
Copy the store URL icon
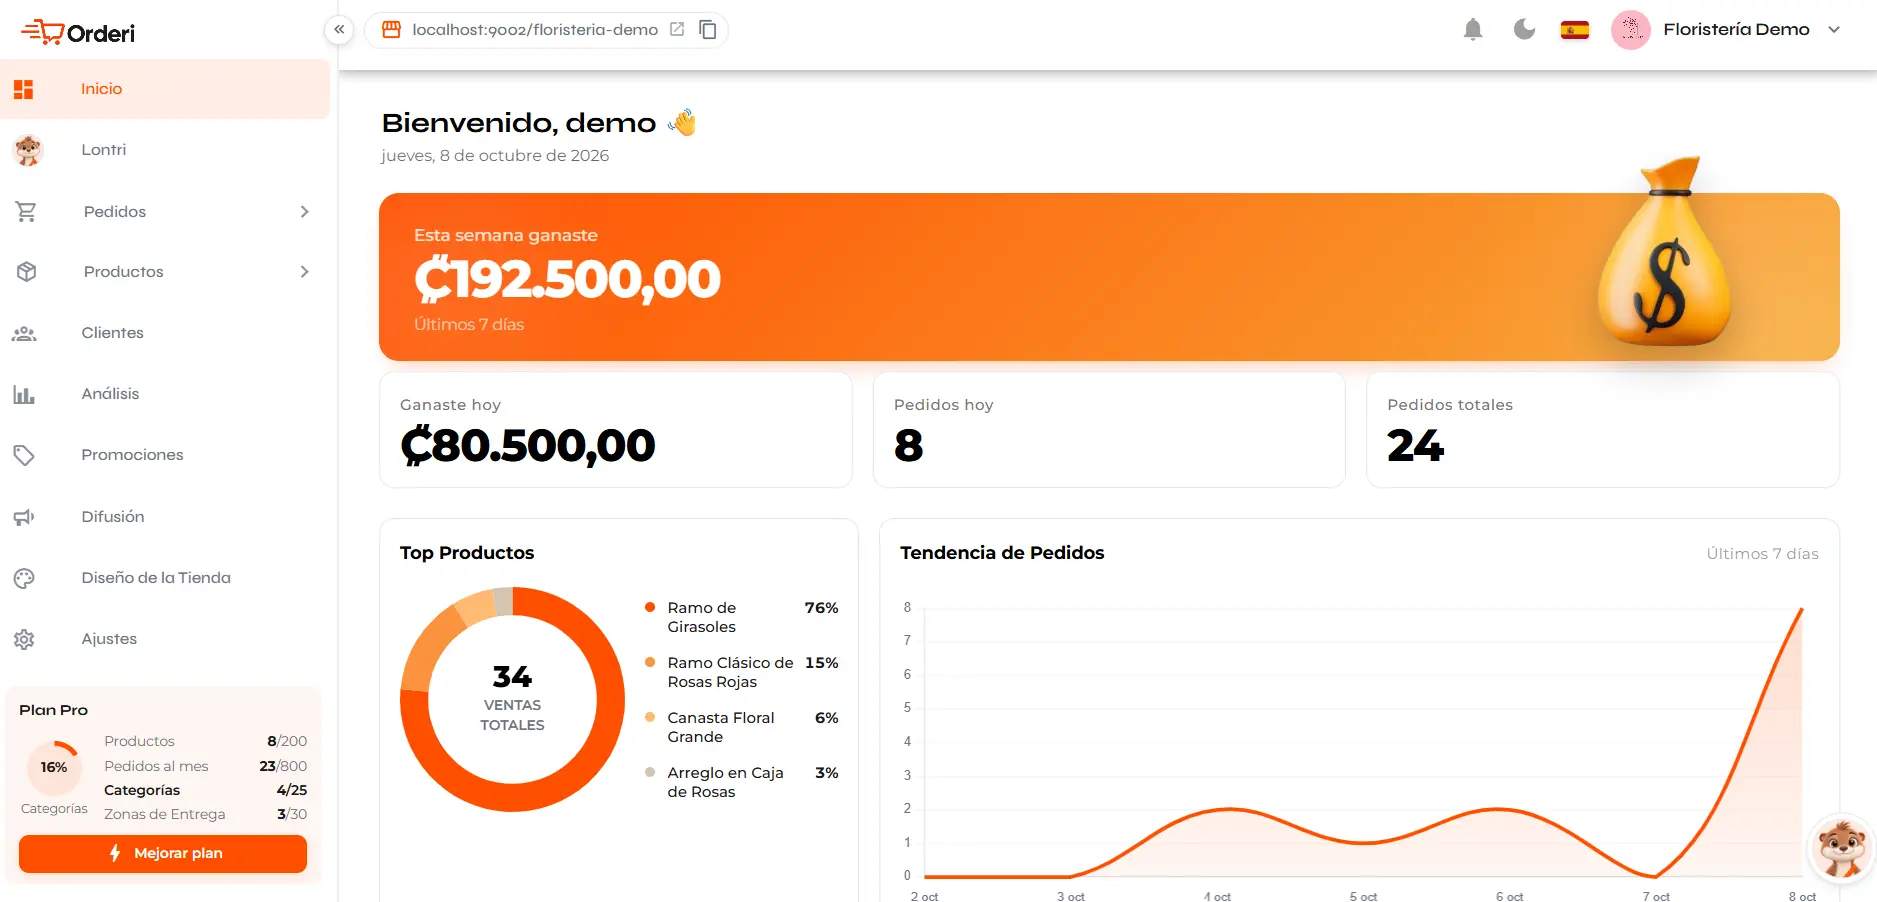click(708, 29)
